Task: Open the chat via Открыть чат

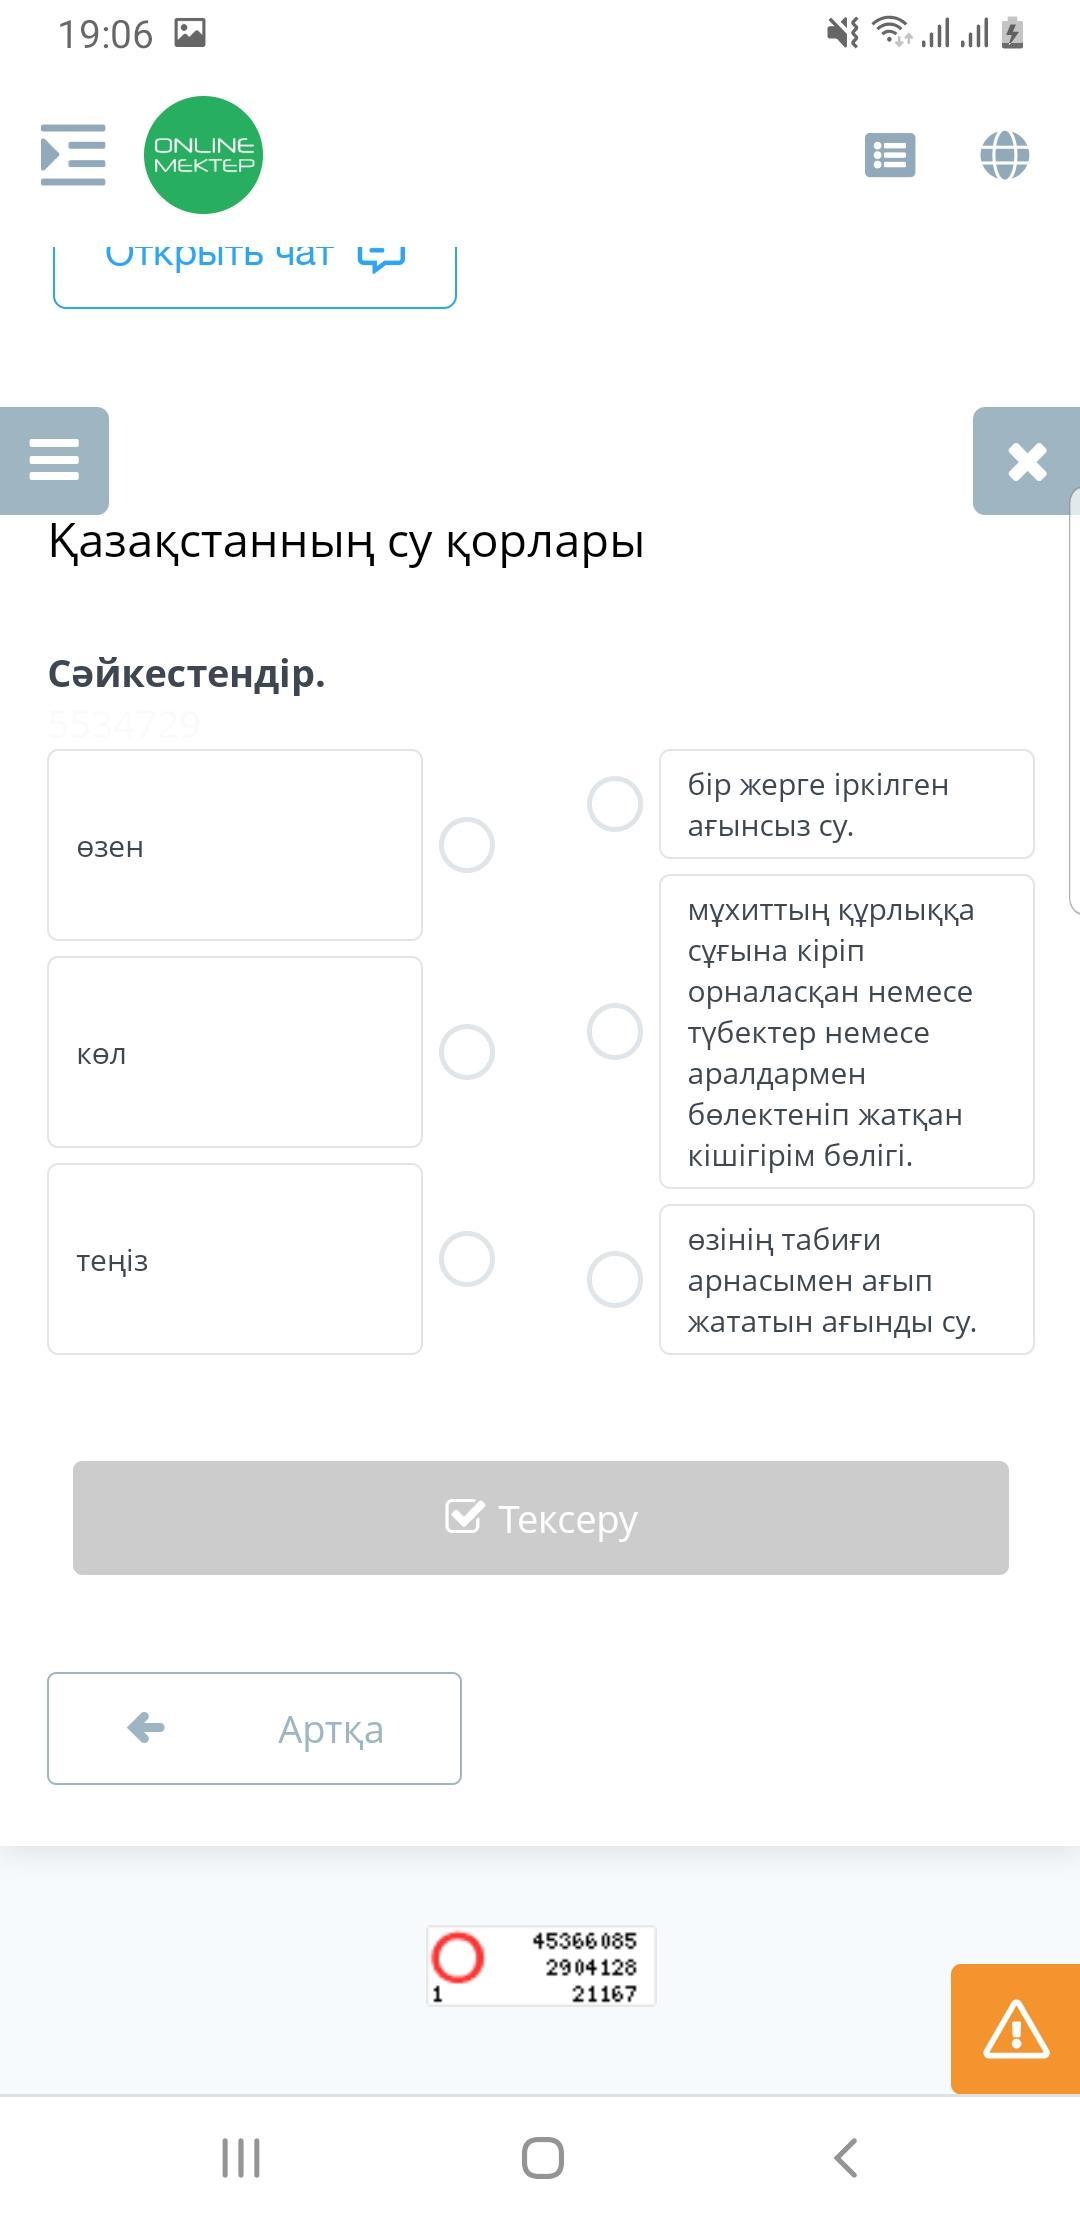Action: click(x=255, y=268)
